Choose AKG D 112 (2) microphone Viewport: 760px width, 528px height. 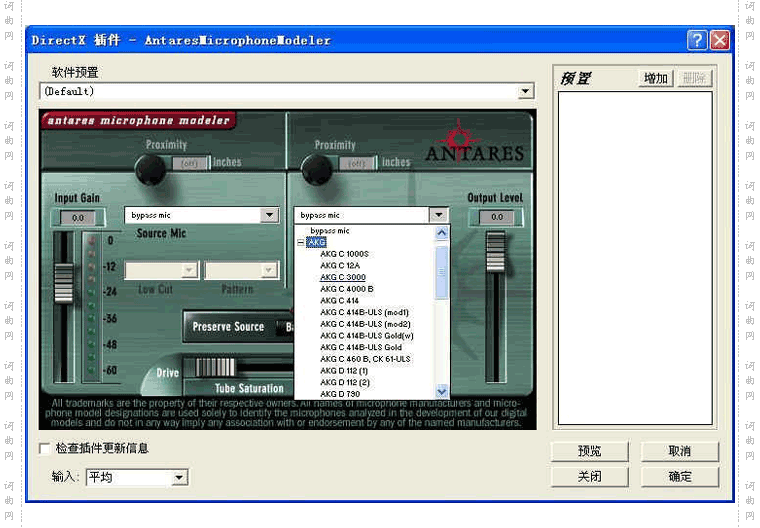coord(345,382)
